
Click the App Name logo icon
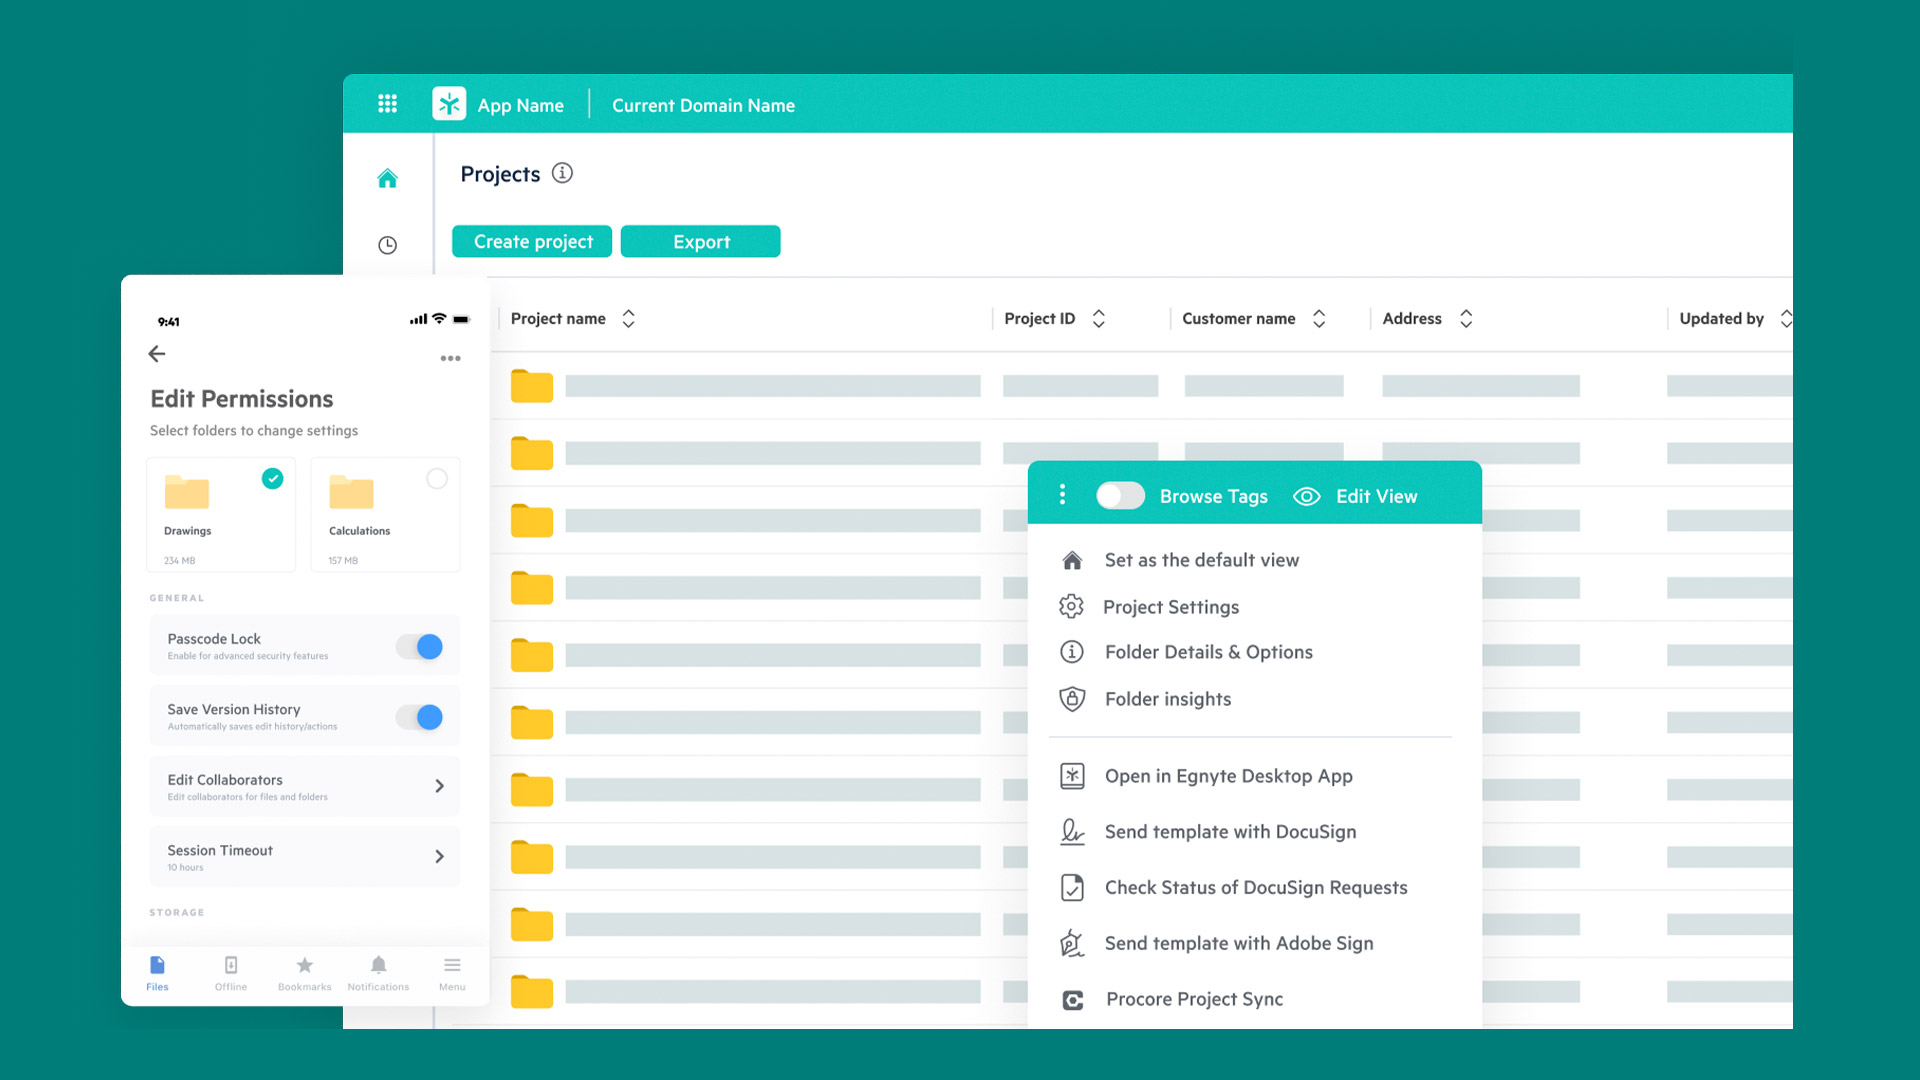(449, 103)
